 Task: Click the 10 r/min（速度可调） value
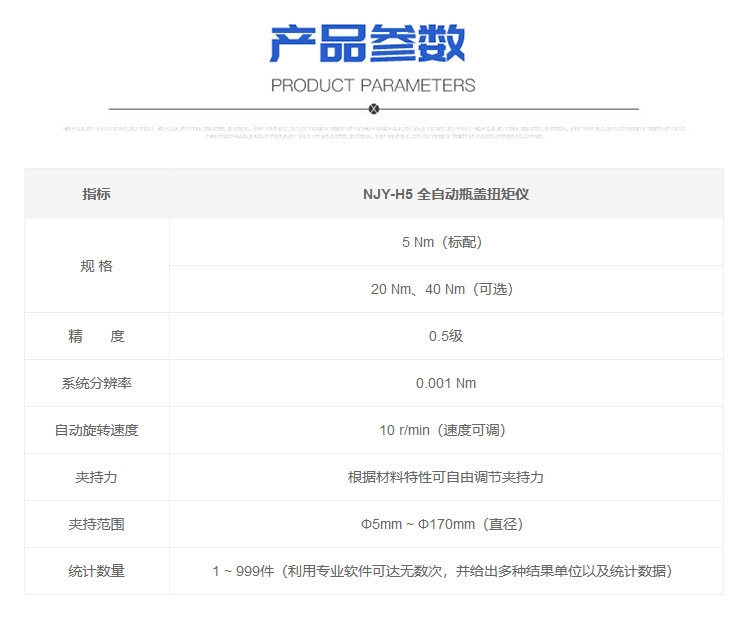446,430
